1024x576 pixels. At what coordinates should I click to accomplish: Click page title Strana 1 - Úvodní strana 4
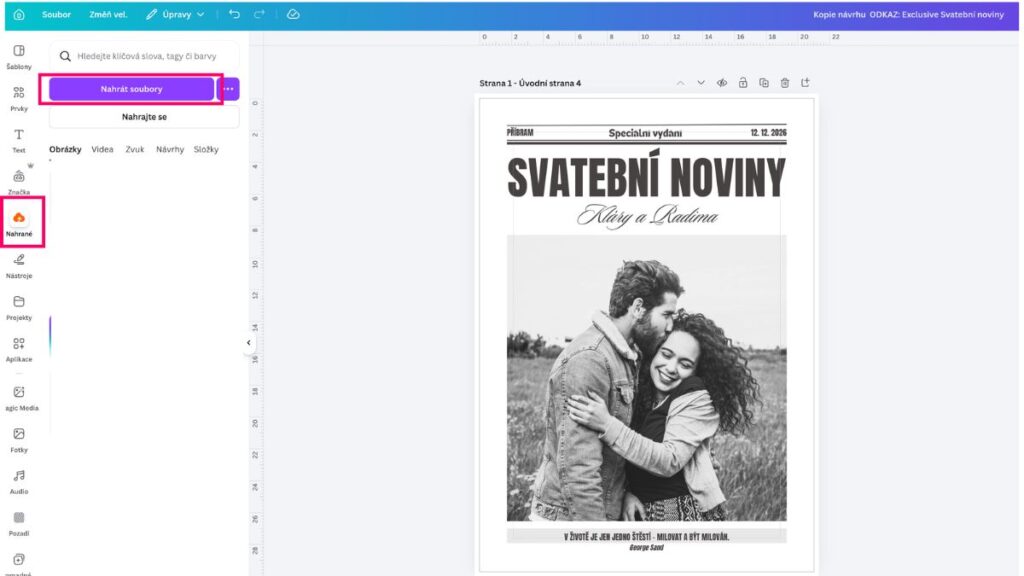point(530,84)
